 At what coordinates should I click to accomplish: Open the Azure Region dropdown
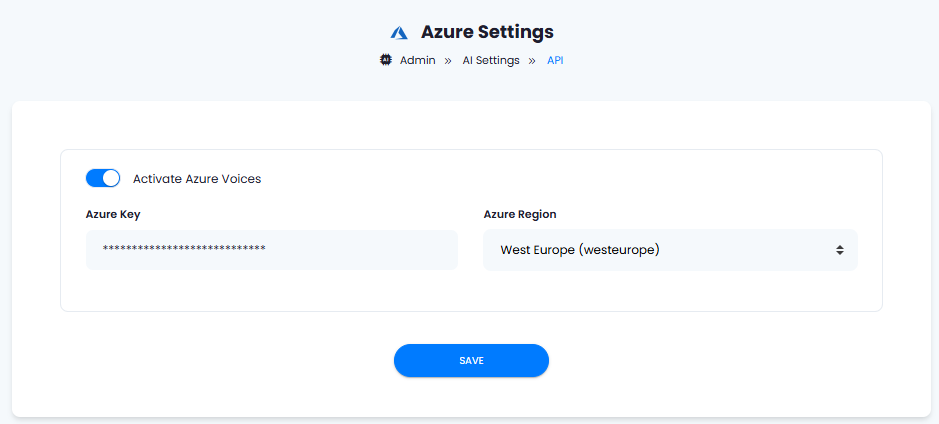click(x=670, y=250)
